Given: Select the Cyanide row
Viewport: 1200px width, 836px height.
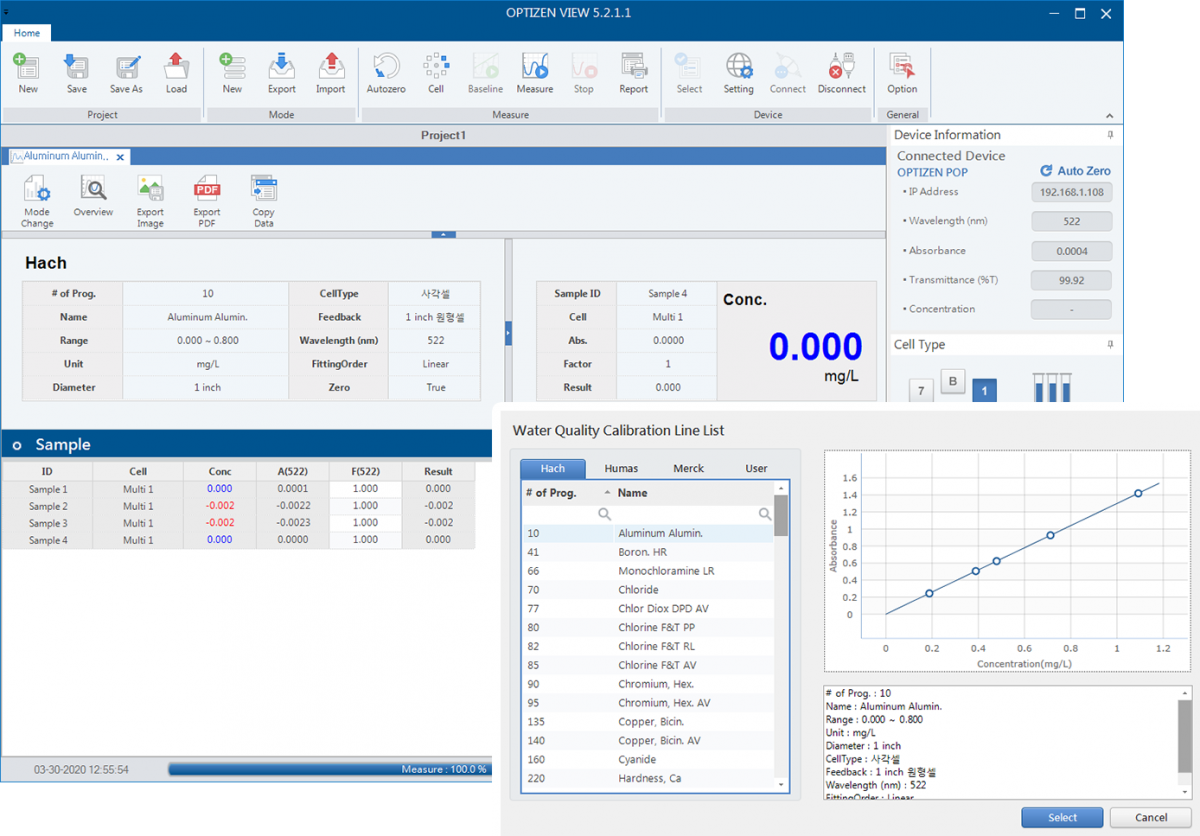Looking at the screenshot, I should 649,759.
